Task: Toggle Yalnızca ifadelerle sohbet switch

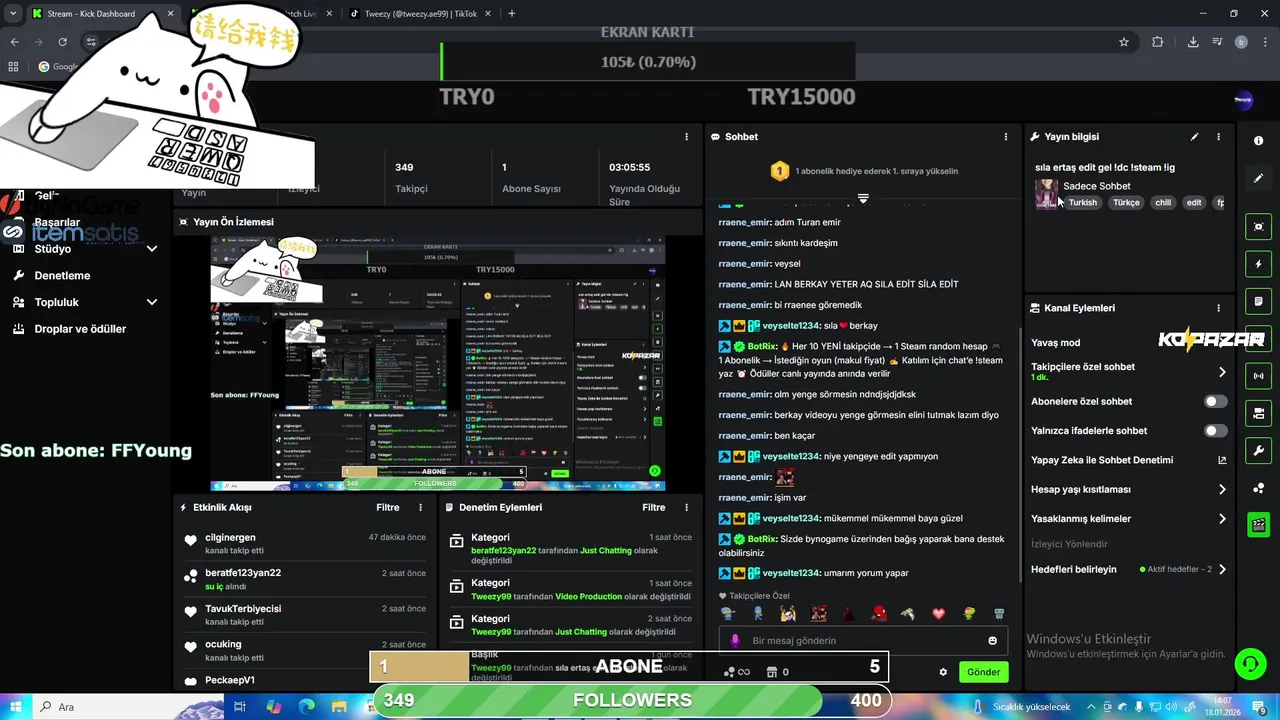Action: 1215,431
